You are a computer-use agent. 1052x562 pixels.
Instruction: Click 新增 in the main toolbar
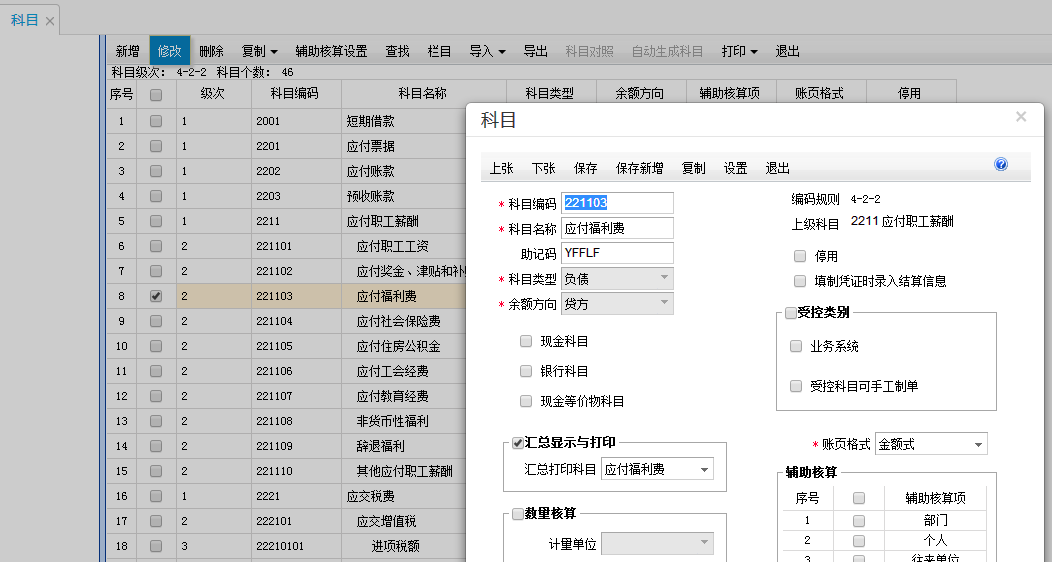pyautogui.click(x=127, y=51)
